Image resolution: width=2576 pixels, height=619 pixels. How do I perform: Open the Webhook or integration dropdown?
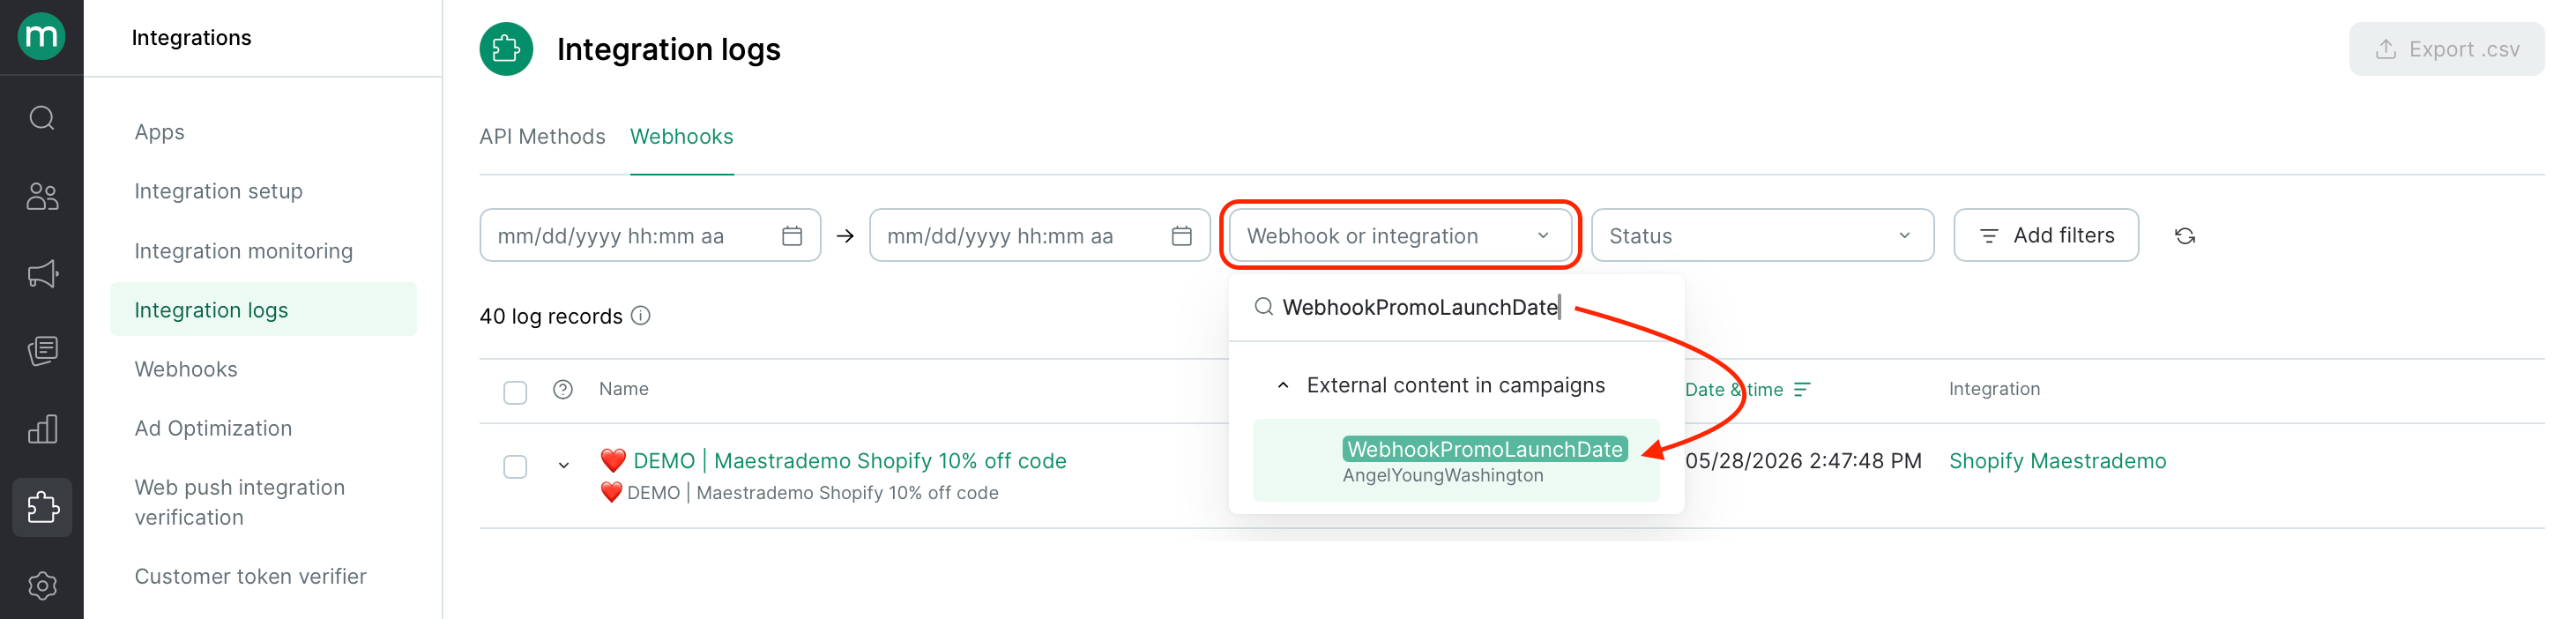(x=1399, y=236)
